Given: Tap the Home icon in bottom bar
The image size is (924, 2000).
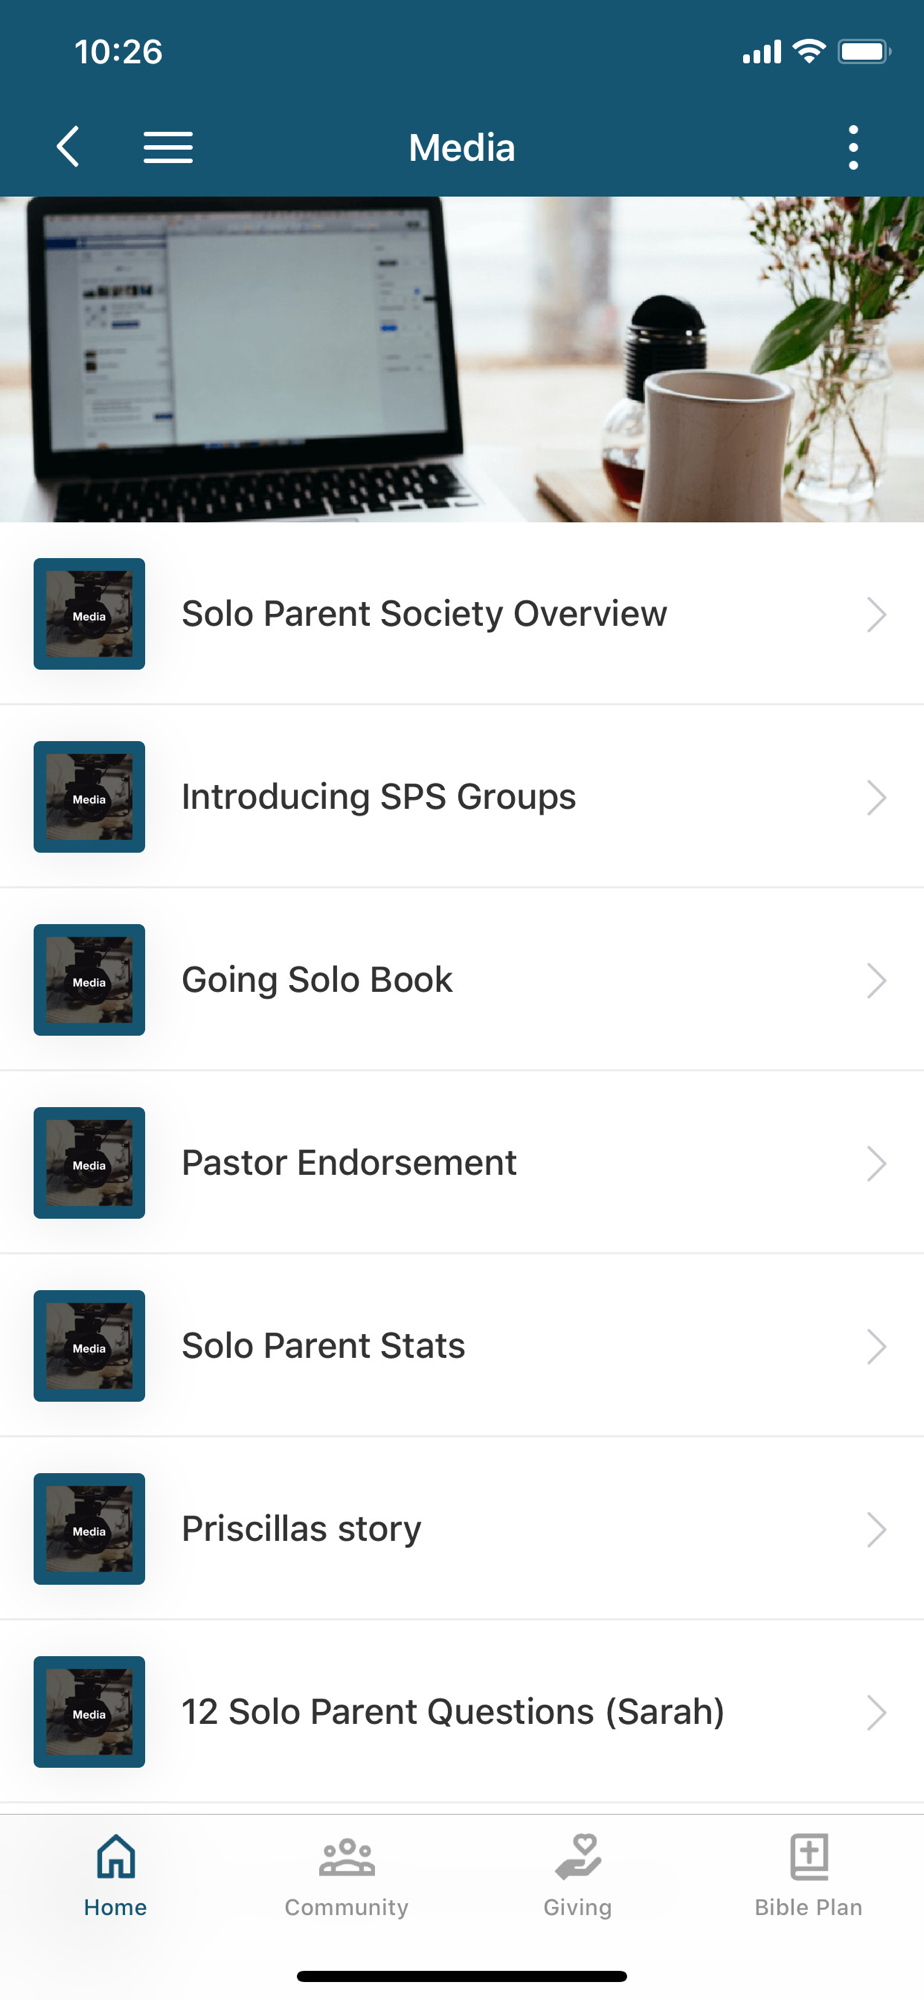Looking at the screenshot, I should click(116, 1857).
